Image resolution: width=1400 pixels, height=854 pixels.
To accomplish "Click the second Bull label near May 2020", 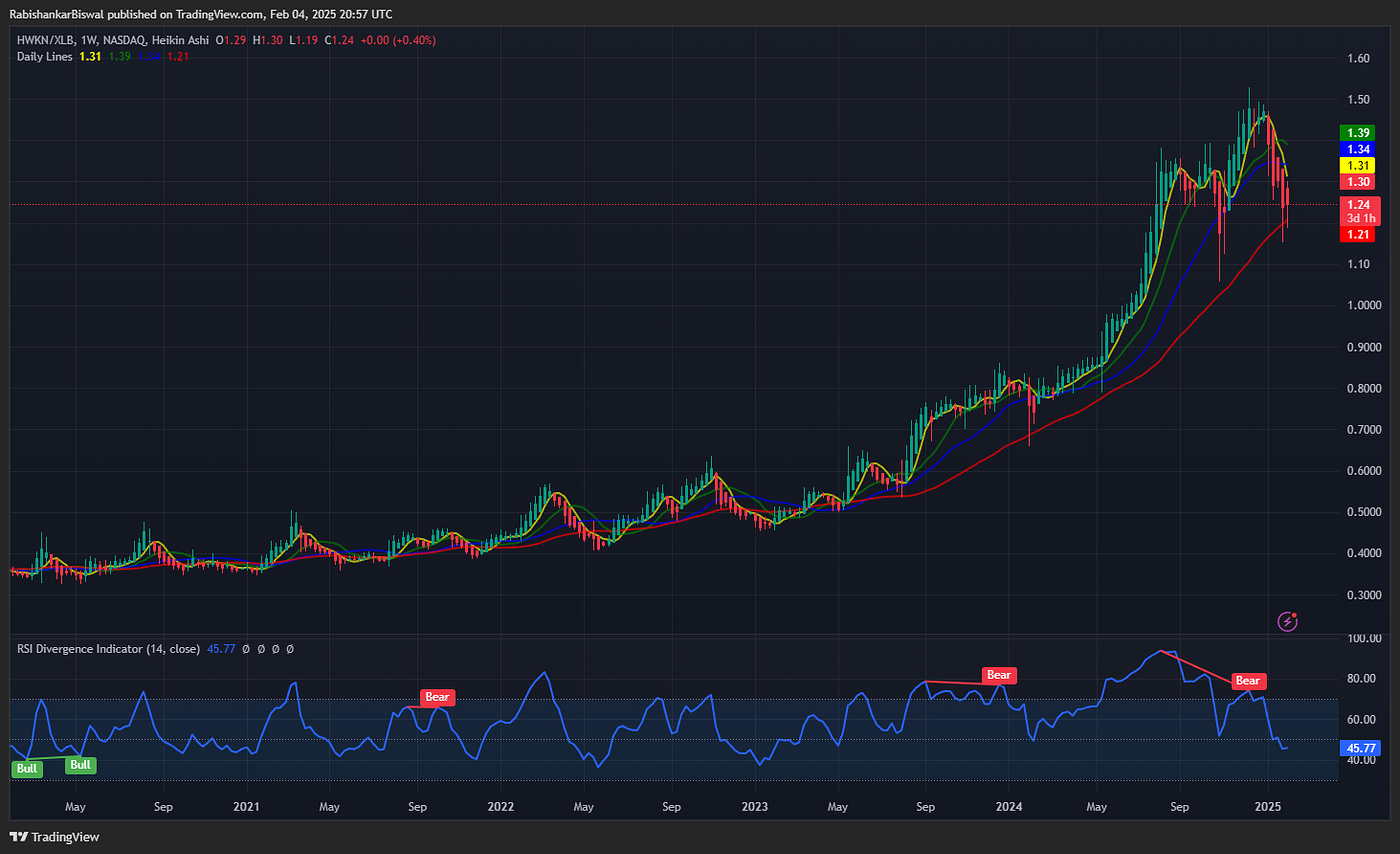I will point(81,764).
